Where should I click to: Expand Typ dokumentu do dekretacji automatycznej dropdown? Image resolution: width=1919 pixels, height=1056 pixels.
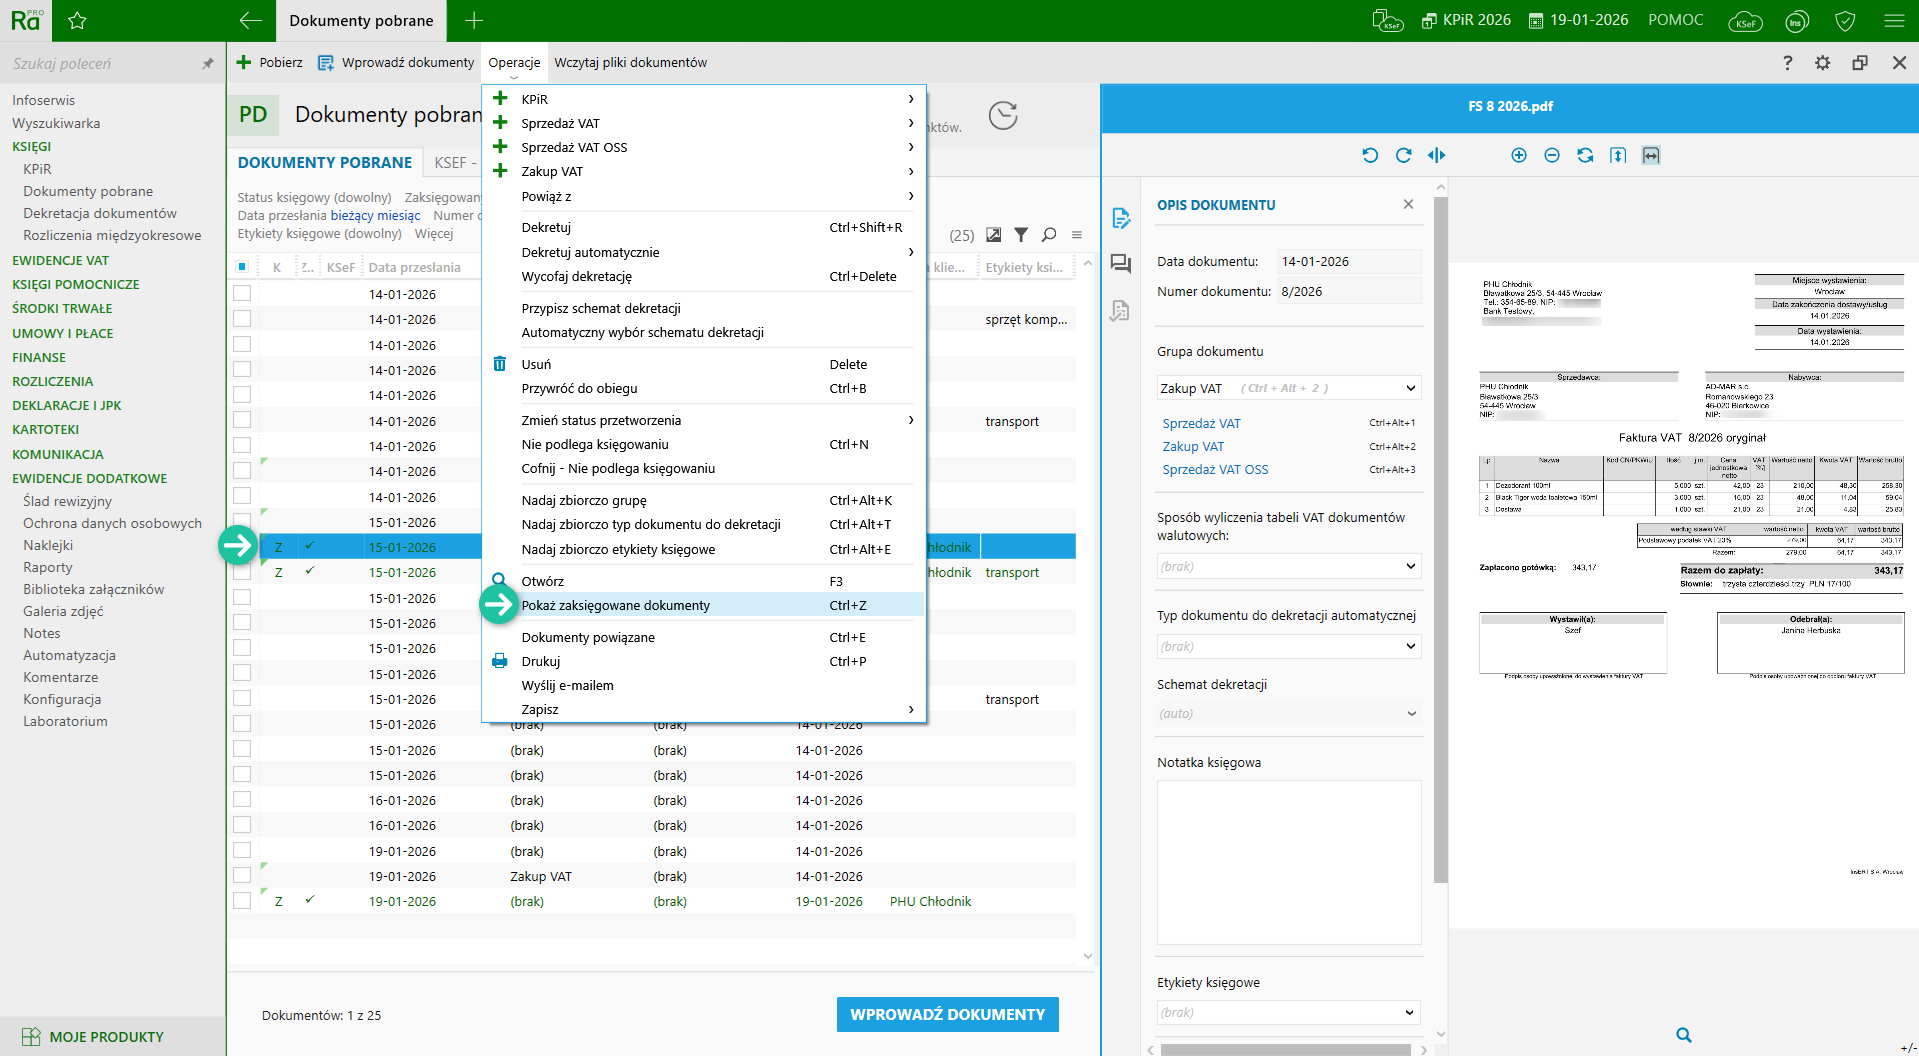pyautogui.click(x=1410, y=646)
